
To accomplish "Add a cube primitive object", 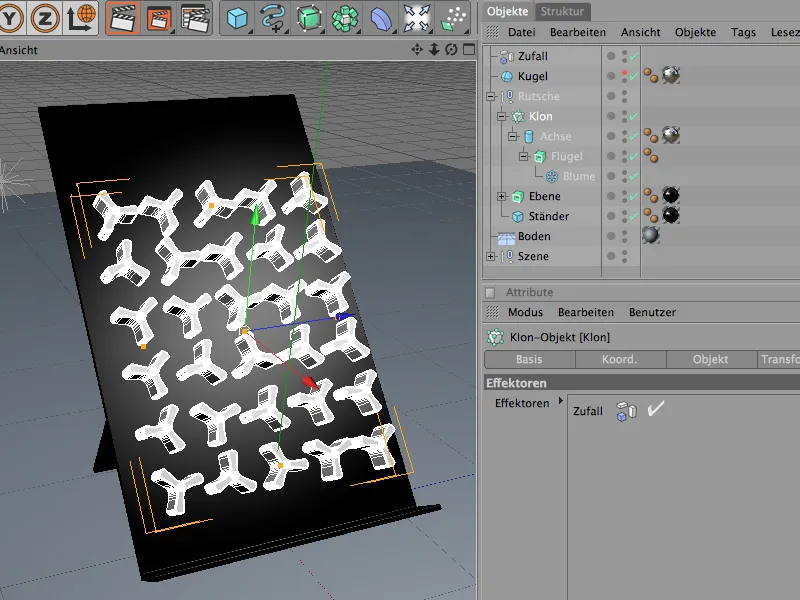I will click(237, 17).
